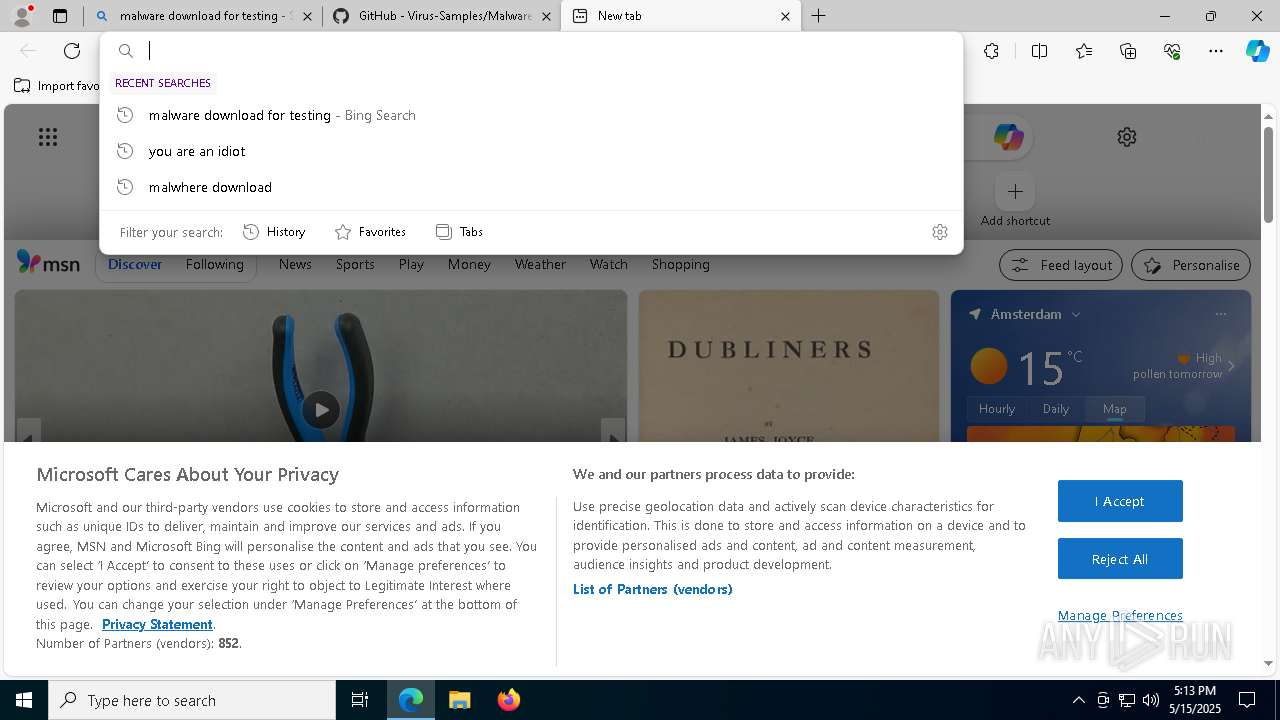Filter search by History
The width and height of the screenshot is (1280, 720).
click(x=274, y=232)
